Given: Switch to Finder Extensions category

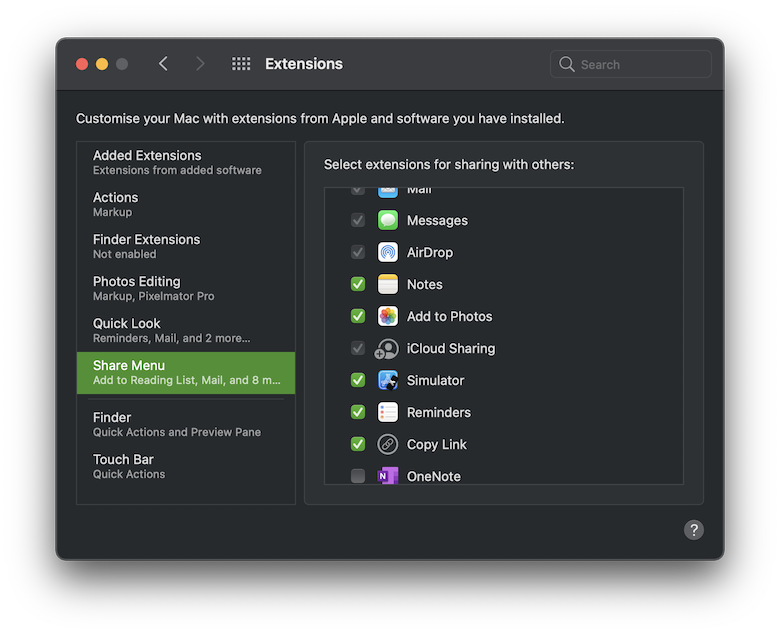Looking at the screenshot, I should pos(186,246).
